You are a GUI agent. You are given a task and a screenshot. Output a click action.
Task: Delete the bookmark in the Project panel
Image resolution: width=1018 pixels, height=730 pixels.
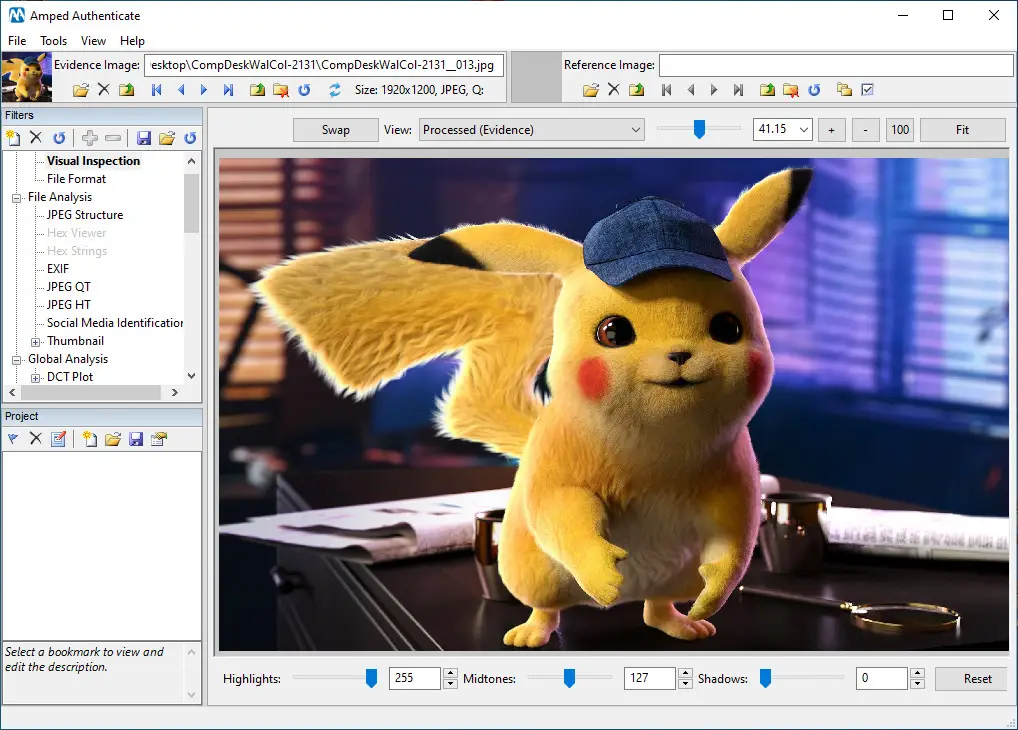tap(36, 439)
